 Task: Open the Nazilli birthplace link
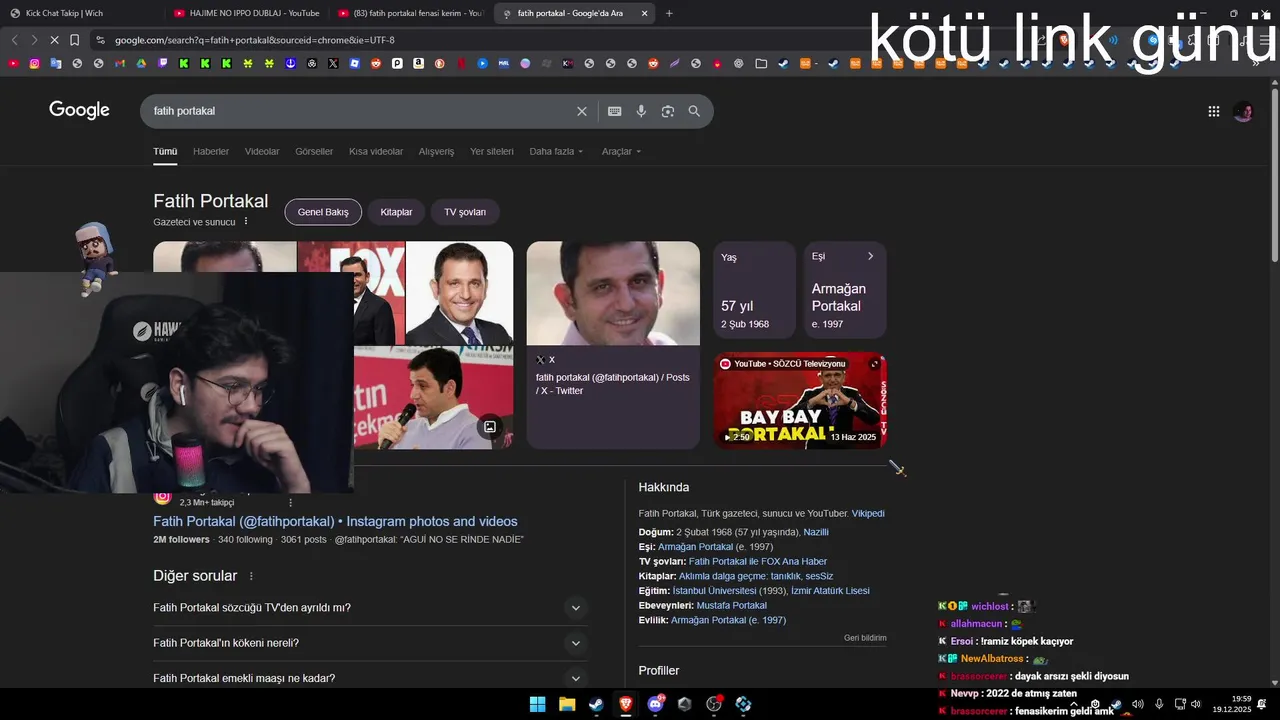(x=816, y=532)
